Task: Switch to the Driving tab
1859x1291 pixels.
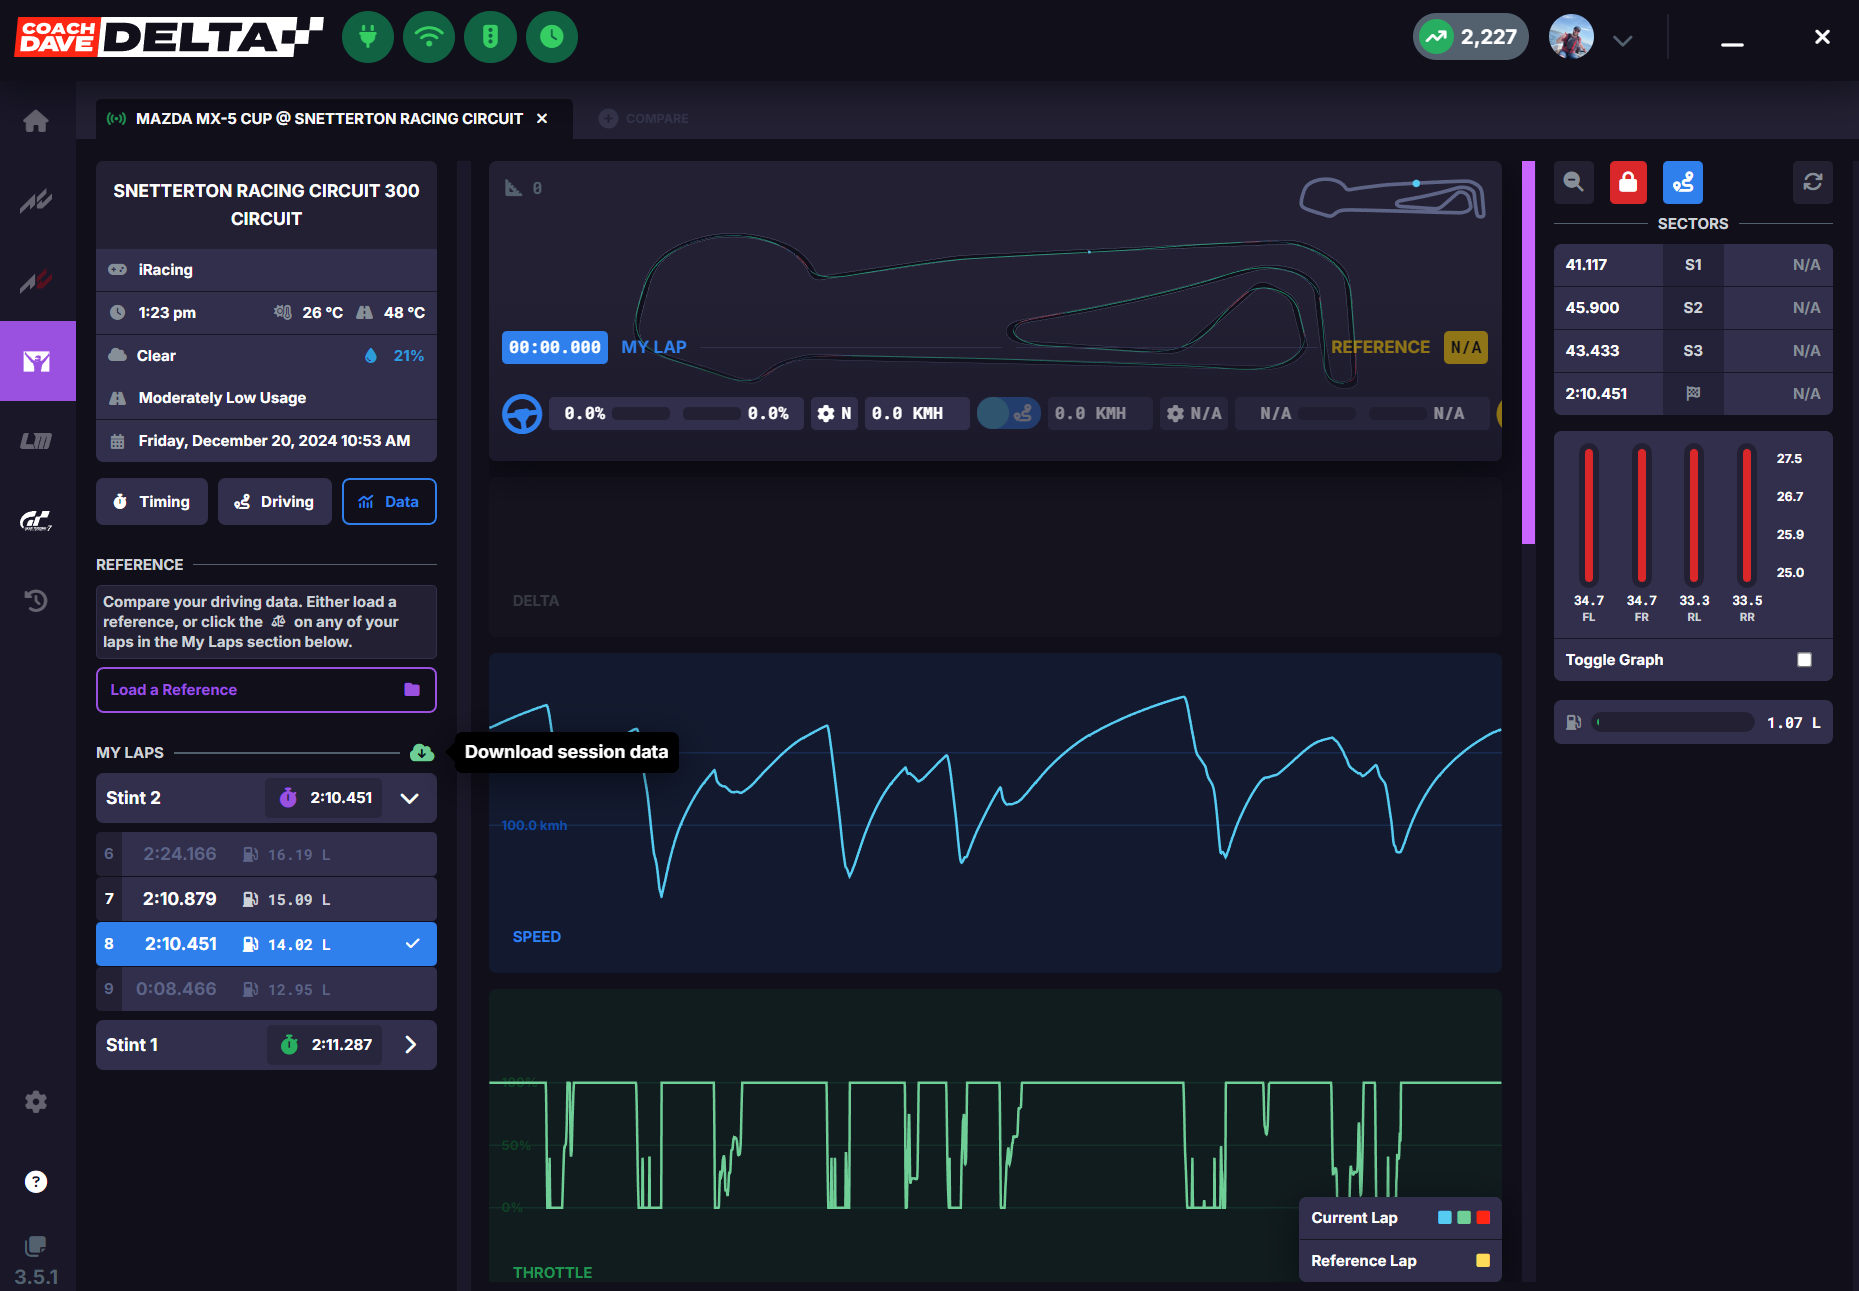Action: tap(275, 502)
